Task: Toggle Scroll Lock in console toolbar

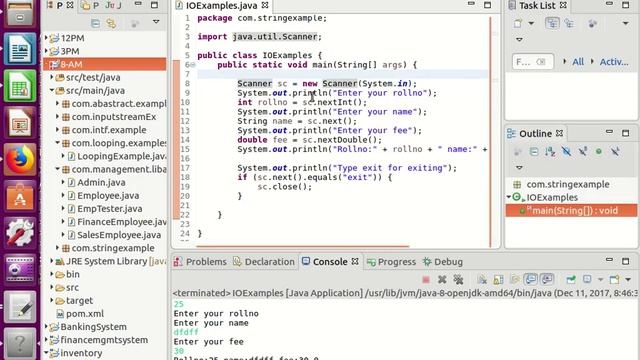Action: tap(498, 280)
